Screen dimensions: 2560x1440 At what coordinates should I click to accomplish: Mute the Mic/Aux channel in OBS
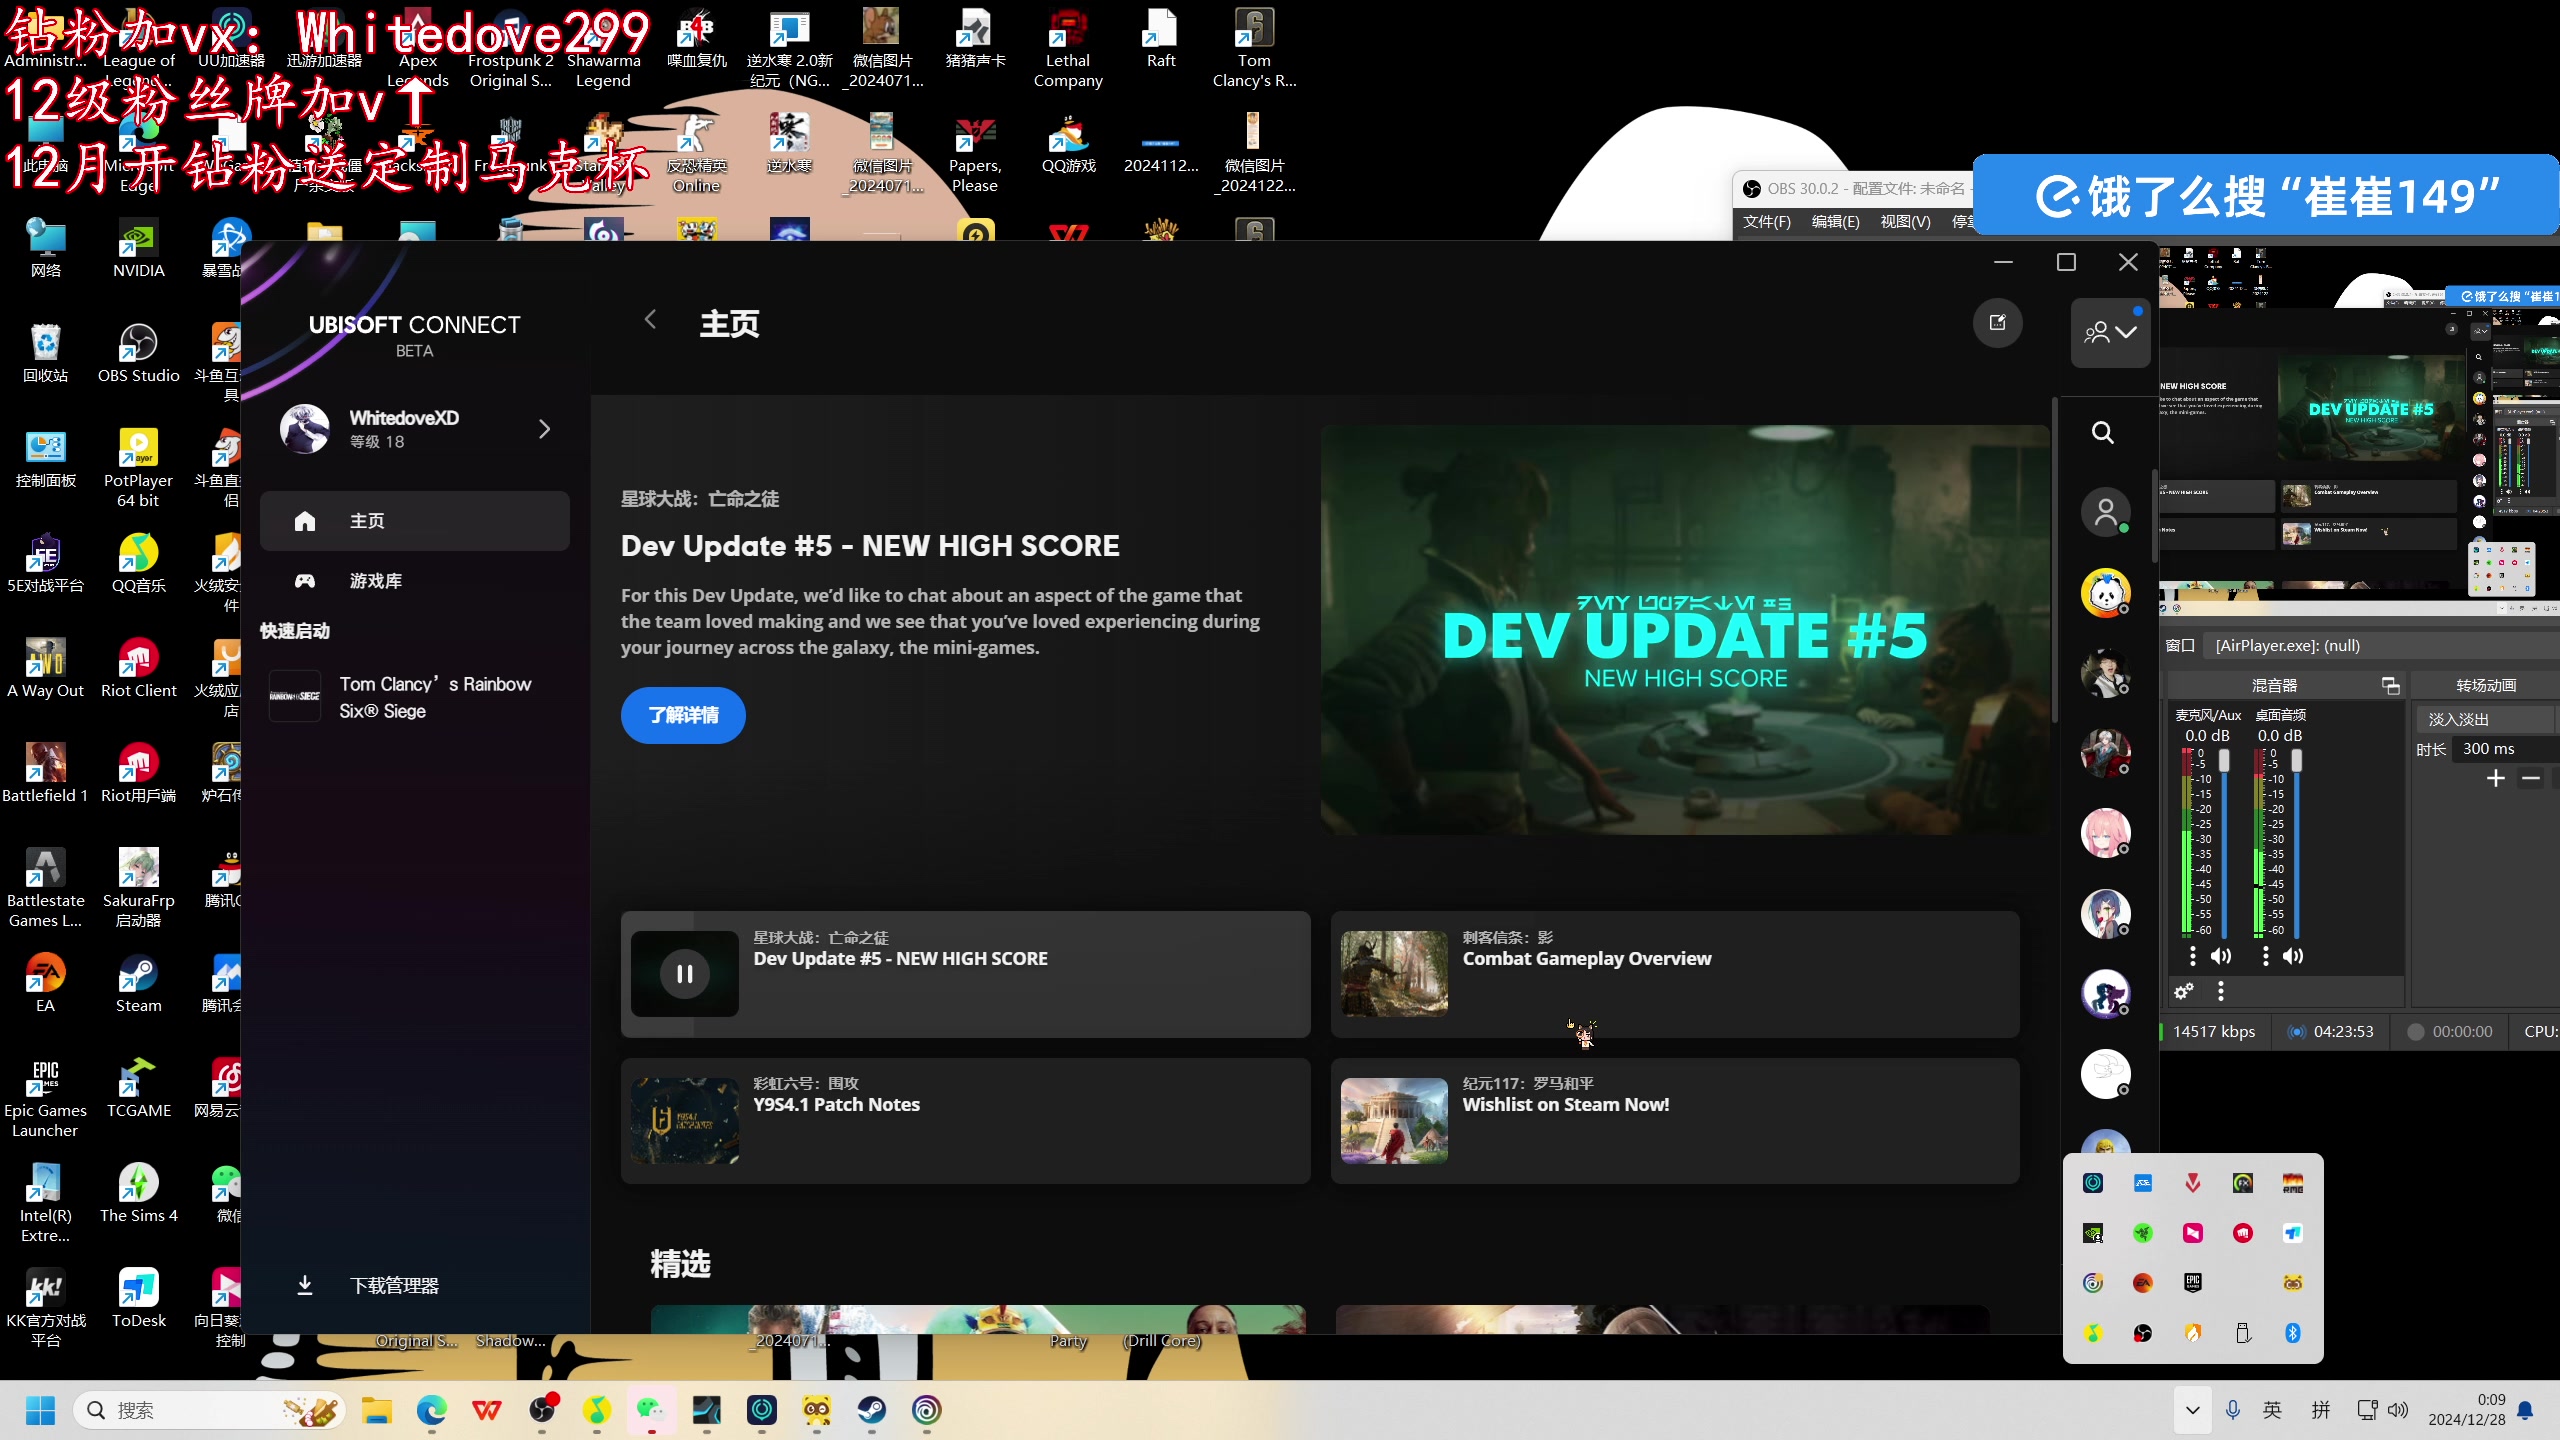pos(2221,956)
